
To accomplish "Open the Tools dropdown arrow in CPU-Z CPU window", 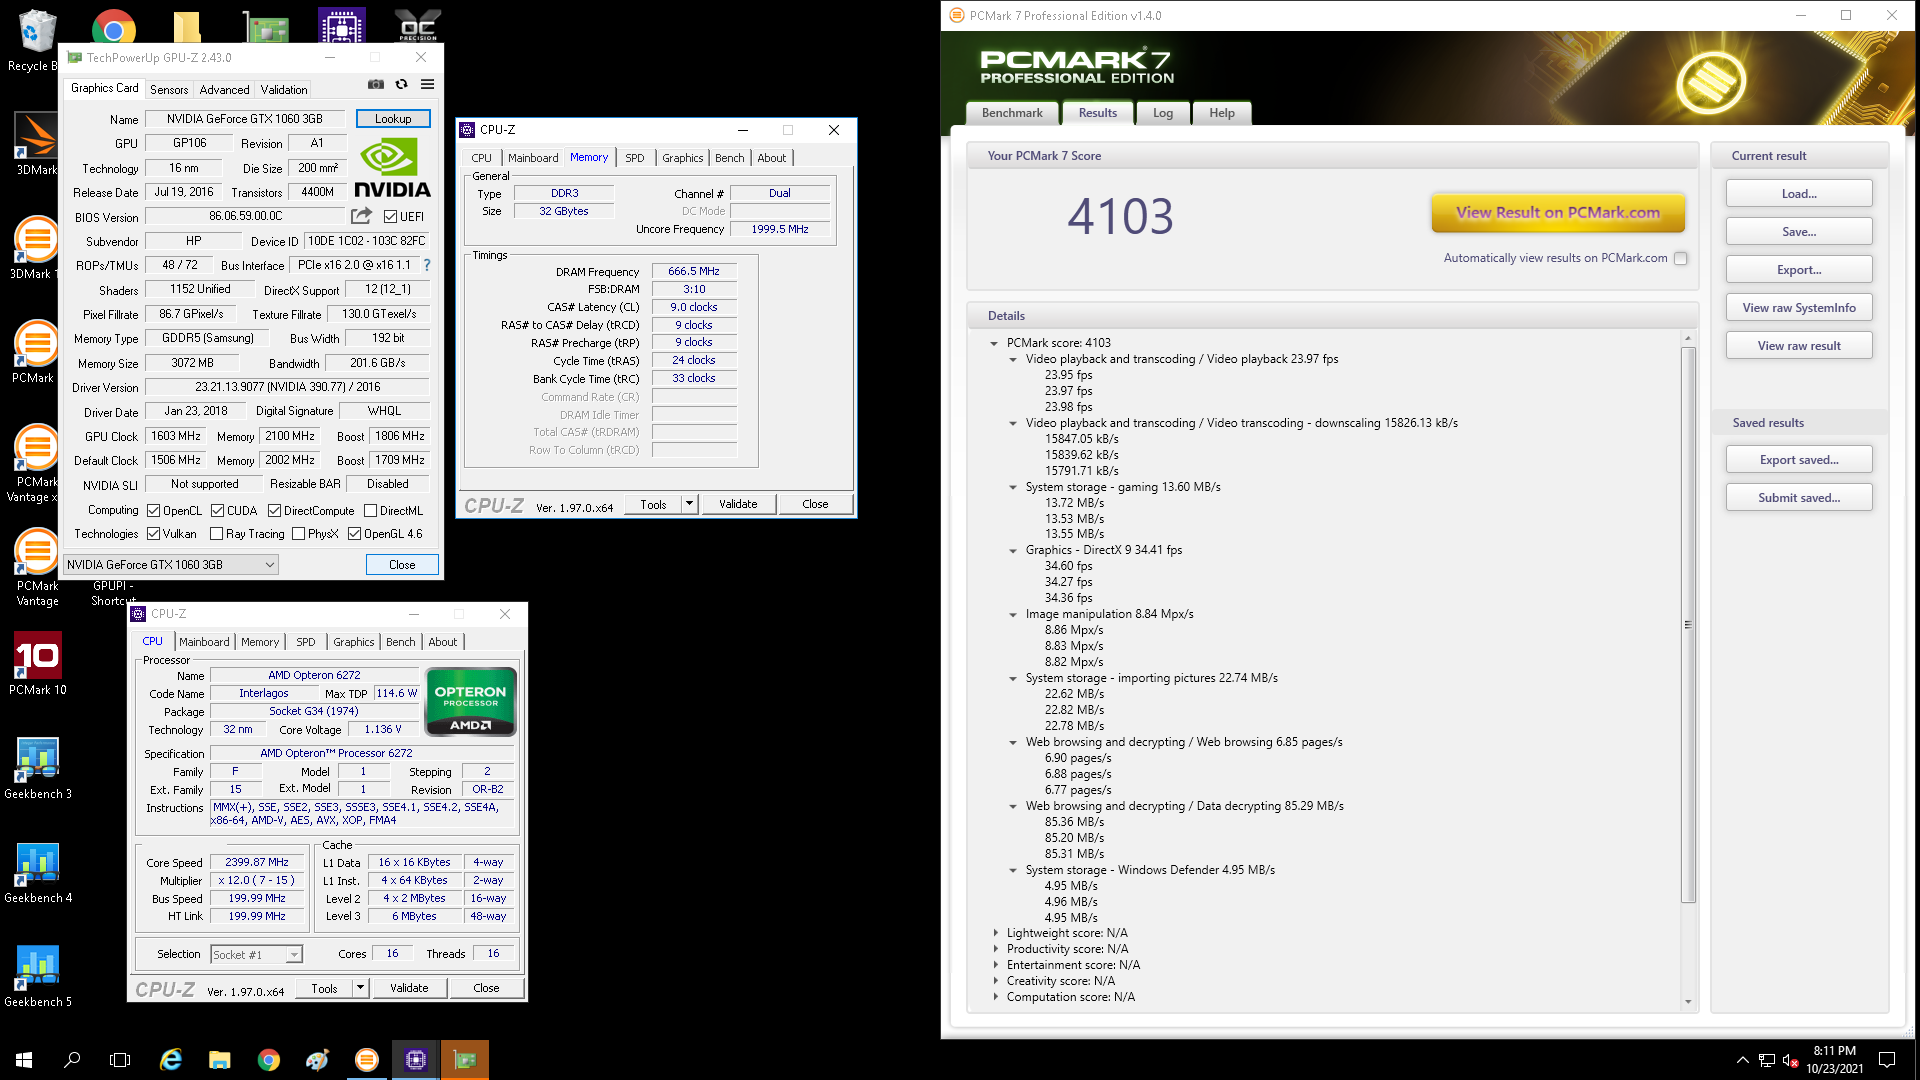I will pos(360,988).
